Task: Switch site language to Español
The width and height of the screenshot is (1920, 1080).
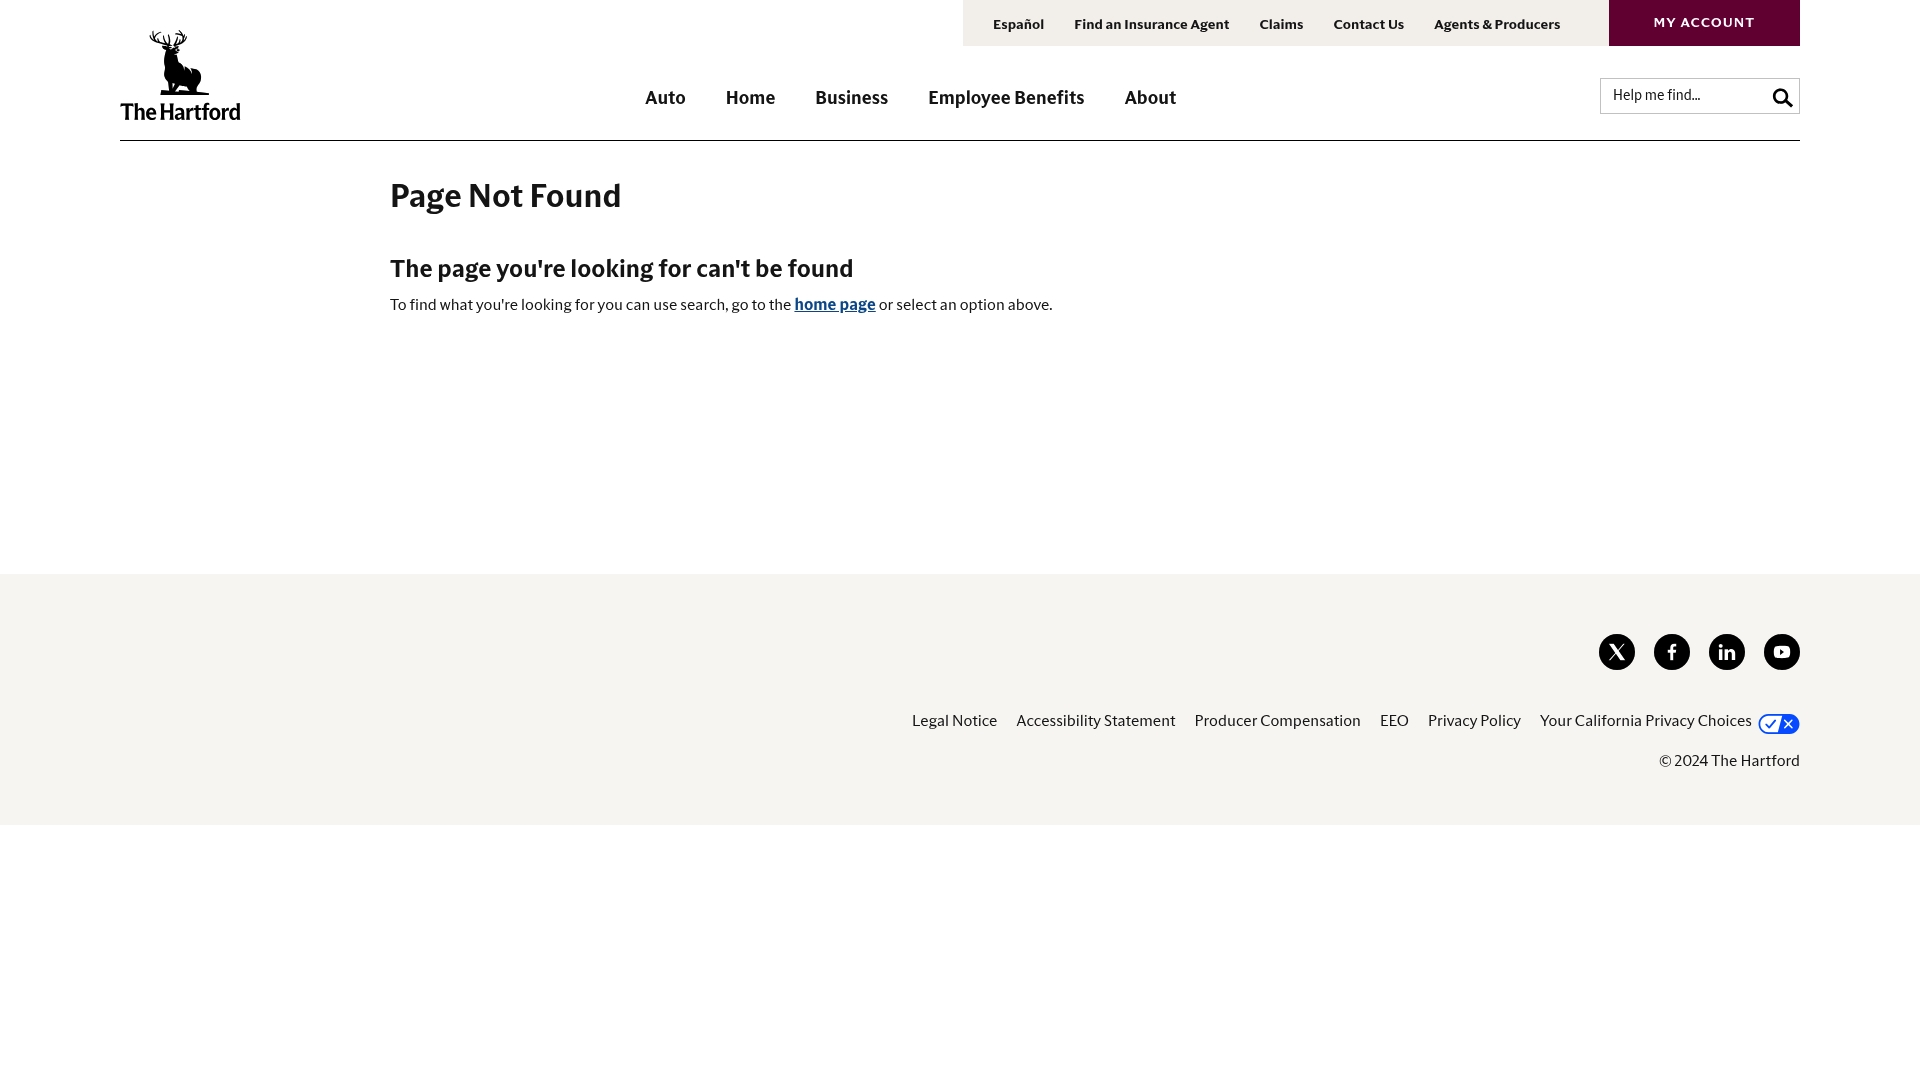Action: tap(1018, 24)
